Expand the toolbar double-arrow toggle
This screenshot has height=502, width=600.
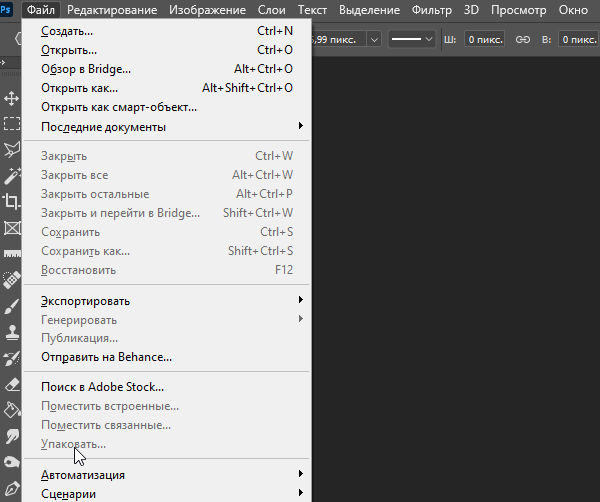(2, 62)
